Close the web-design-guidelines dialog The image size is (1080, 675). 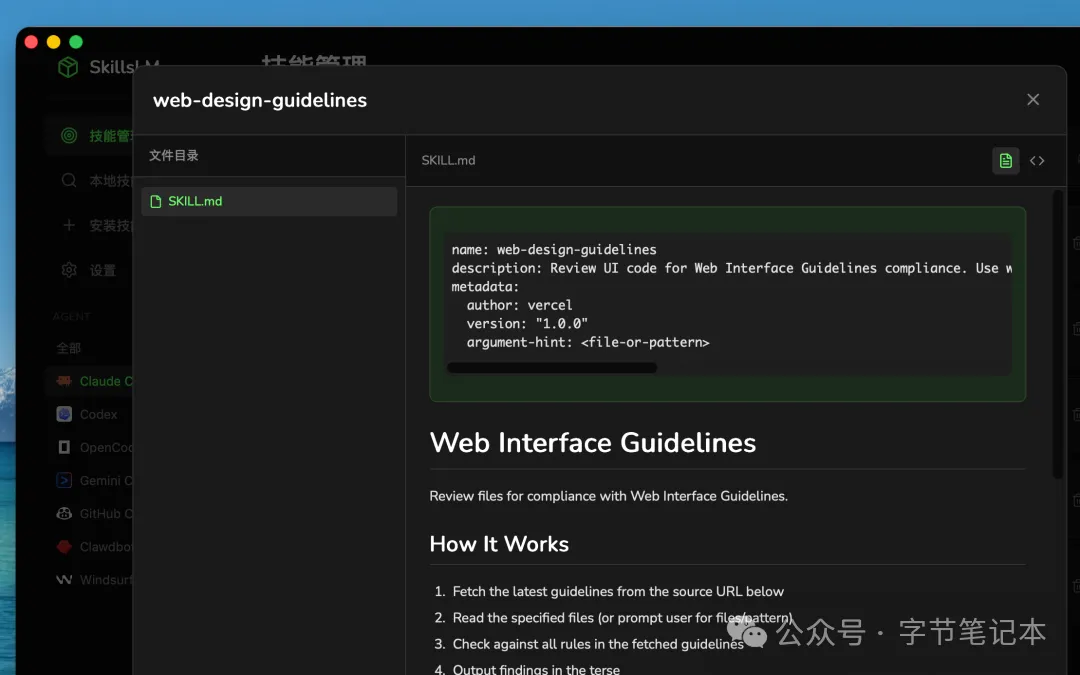pos(1032,100)
